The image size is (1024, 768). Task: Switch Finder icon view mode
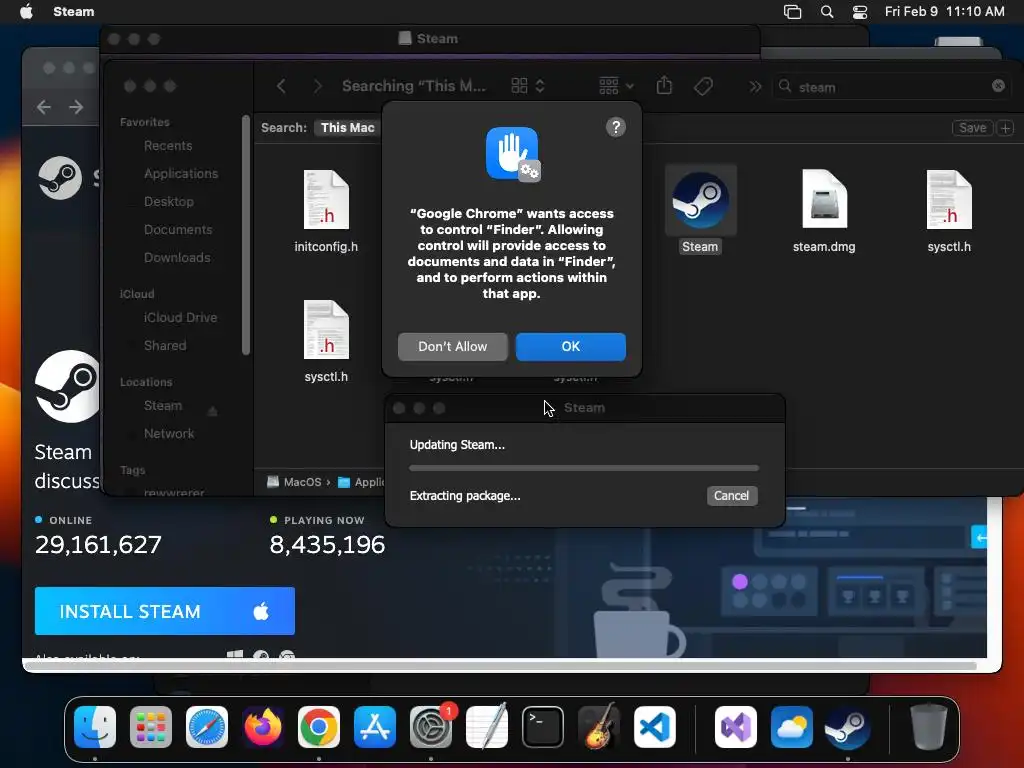point(528,86)
